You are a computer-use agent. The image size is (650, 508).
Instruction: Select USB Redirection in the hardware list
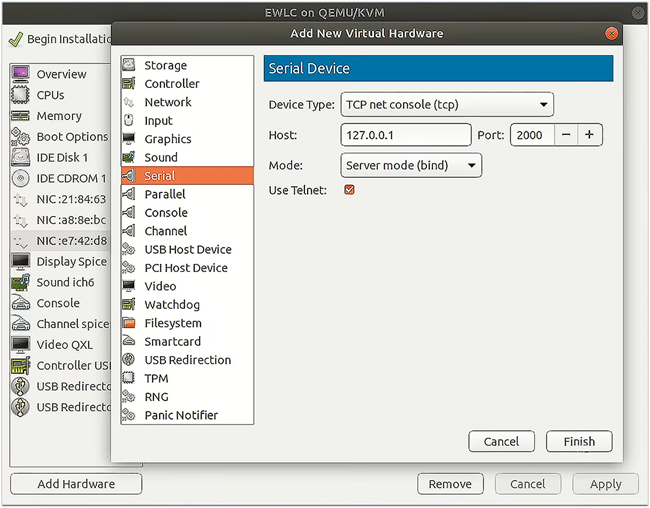tap(187, 360)
